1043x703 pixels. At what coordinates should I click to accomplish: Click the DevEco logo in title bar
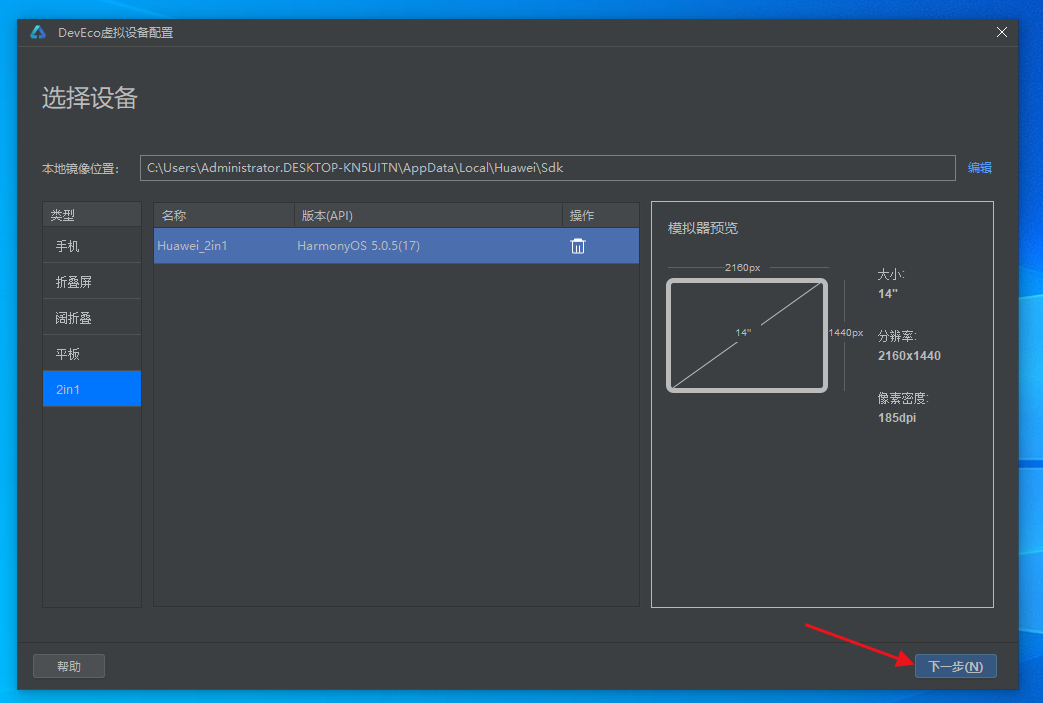[x=38, y=32]
